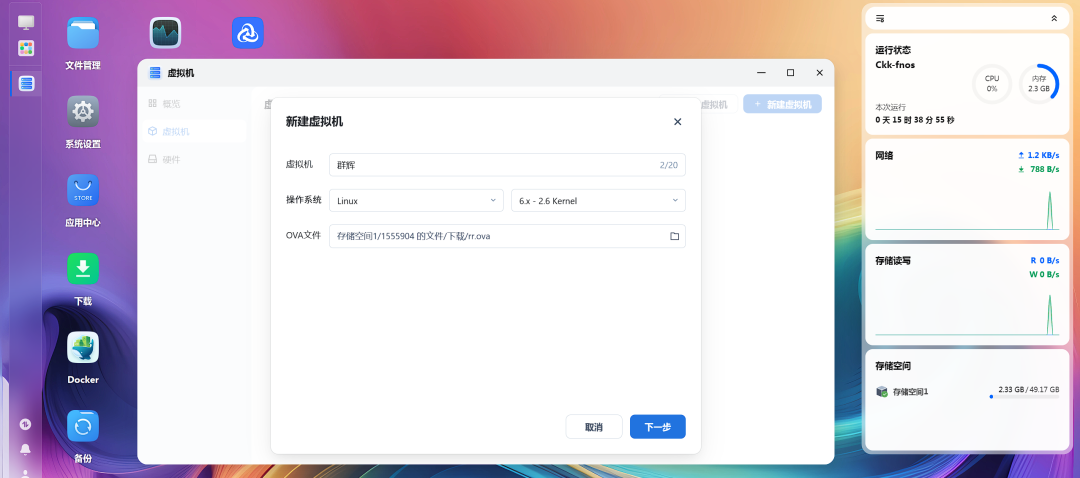Browse for OVA file via folder icon
This screenshot has width=1080, height=478.
click(x=674, y=236)
